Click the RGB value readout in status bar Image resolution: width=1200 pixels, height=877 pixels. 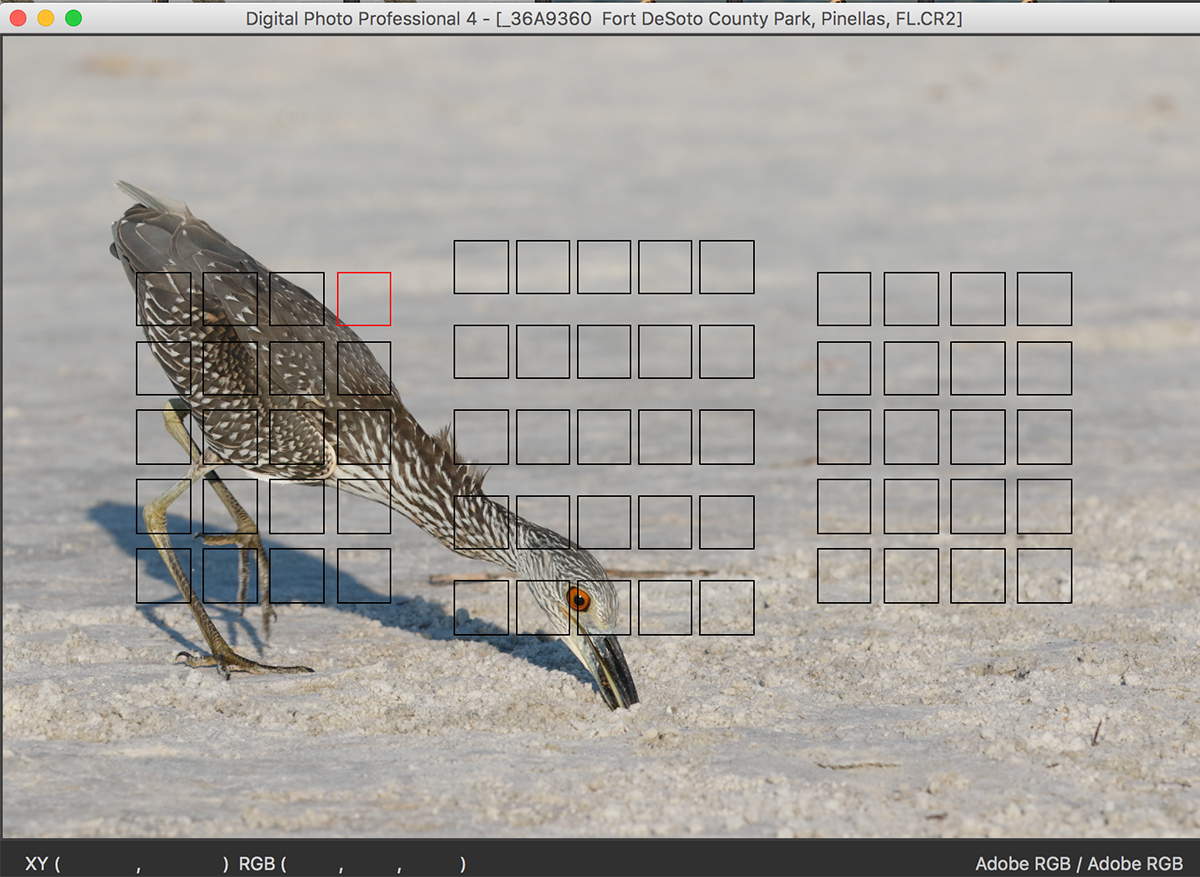352,864
